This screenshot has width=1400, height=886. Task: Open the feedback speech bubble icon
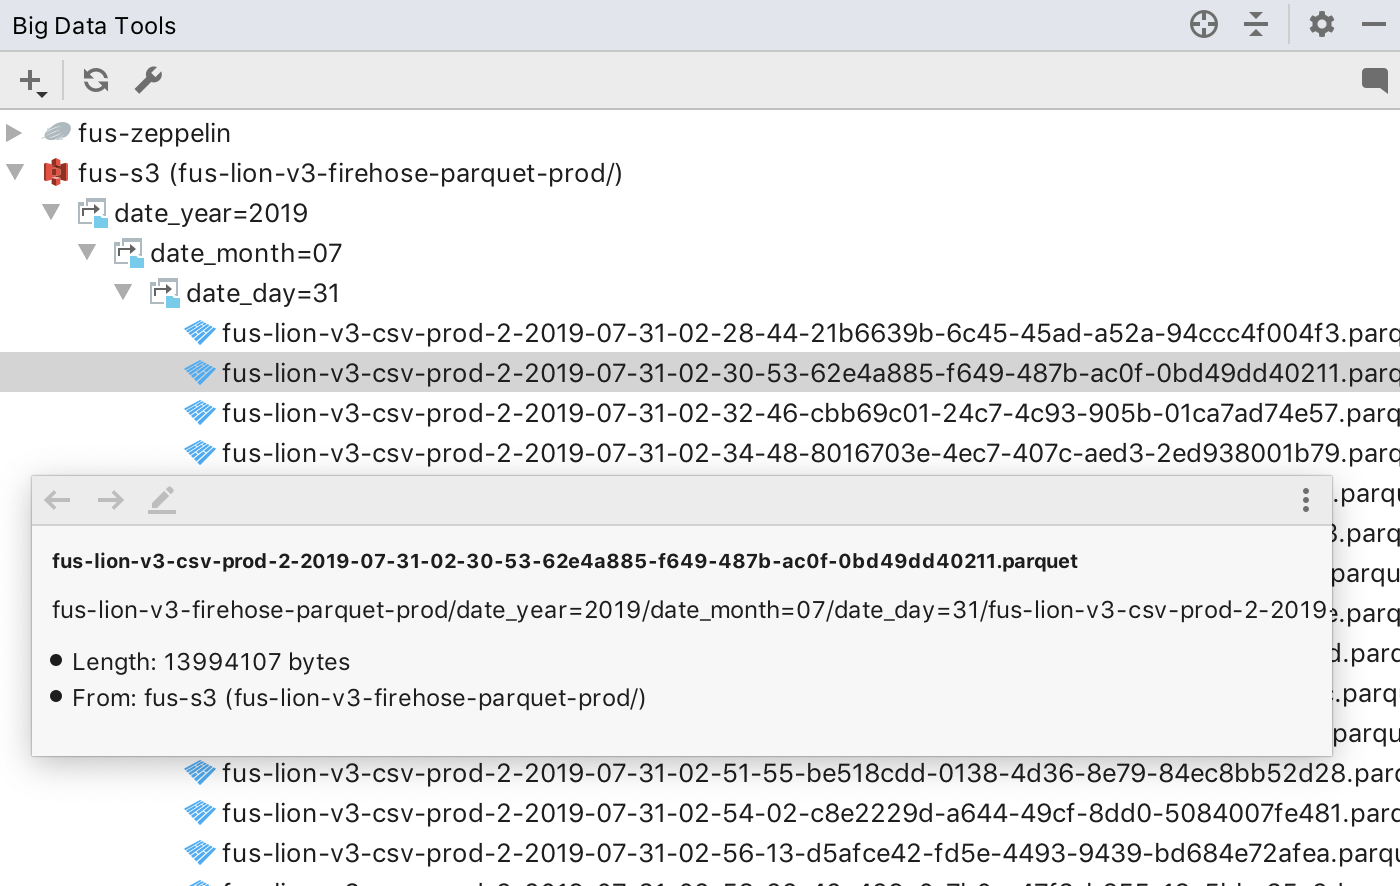(x=1375, y=80)
